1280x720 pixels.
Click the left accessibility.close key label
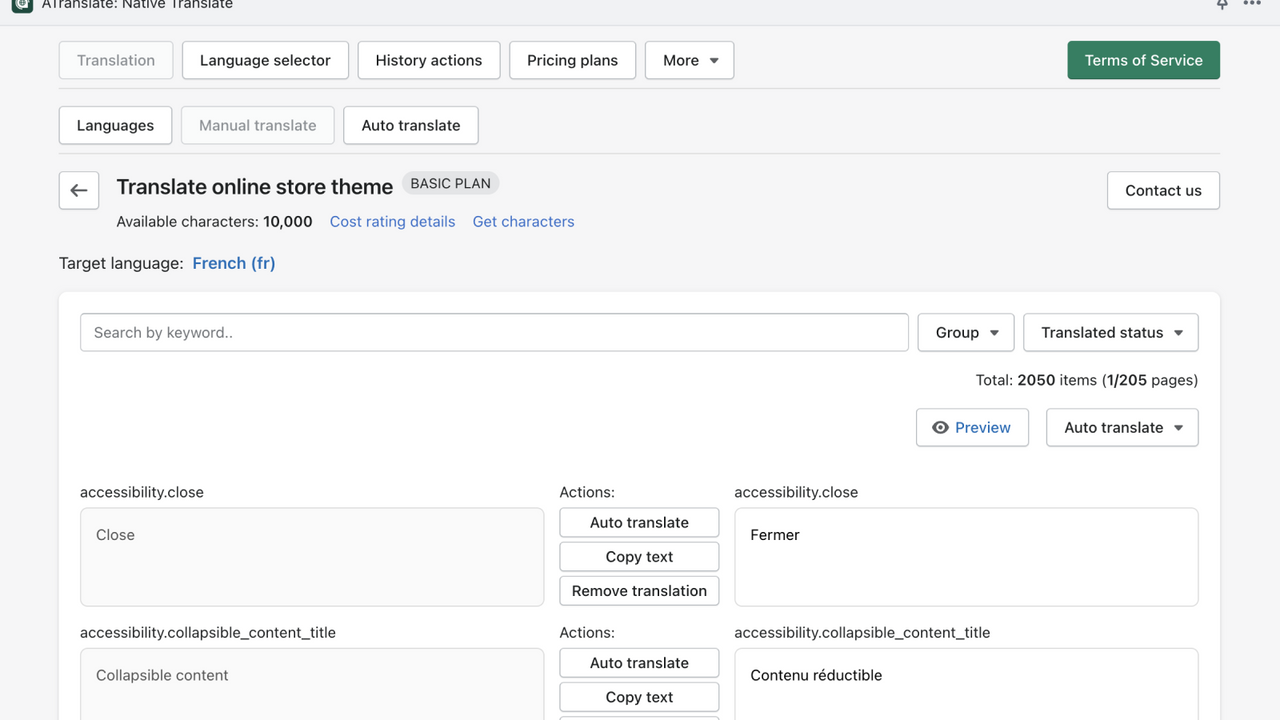(x=142, y=492)
